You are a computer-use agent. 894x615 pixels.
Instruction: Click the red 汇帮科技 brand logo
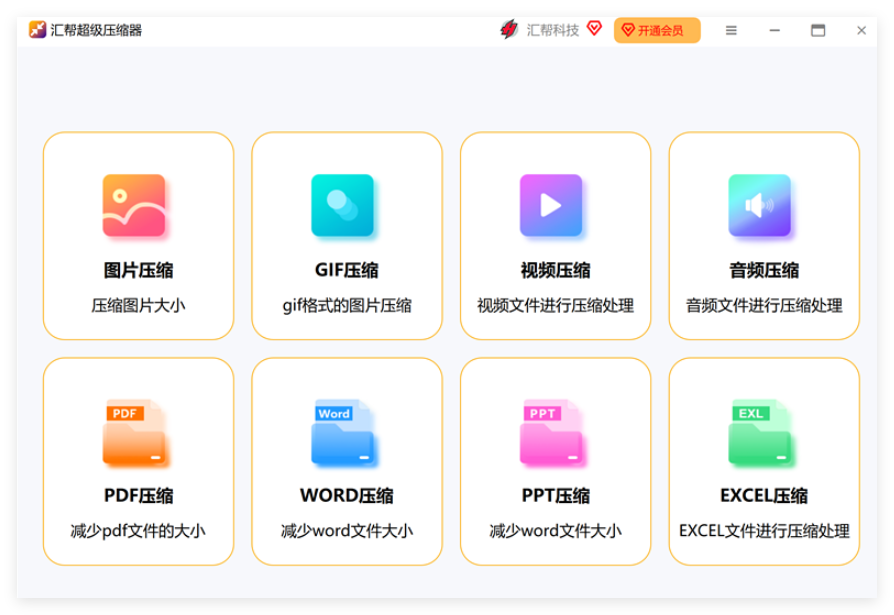[510, 30]
